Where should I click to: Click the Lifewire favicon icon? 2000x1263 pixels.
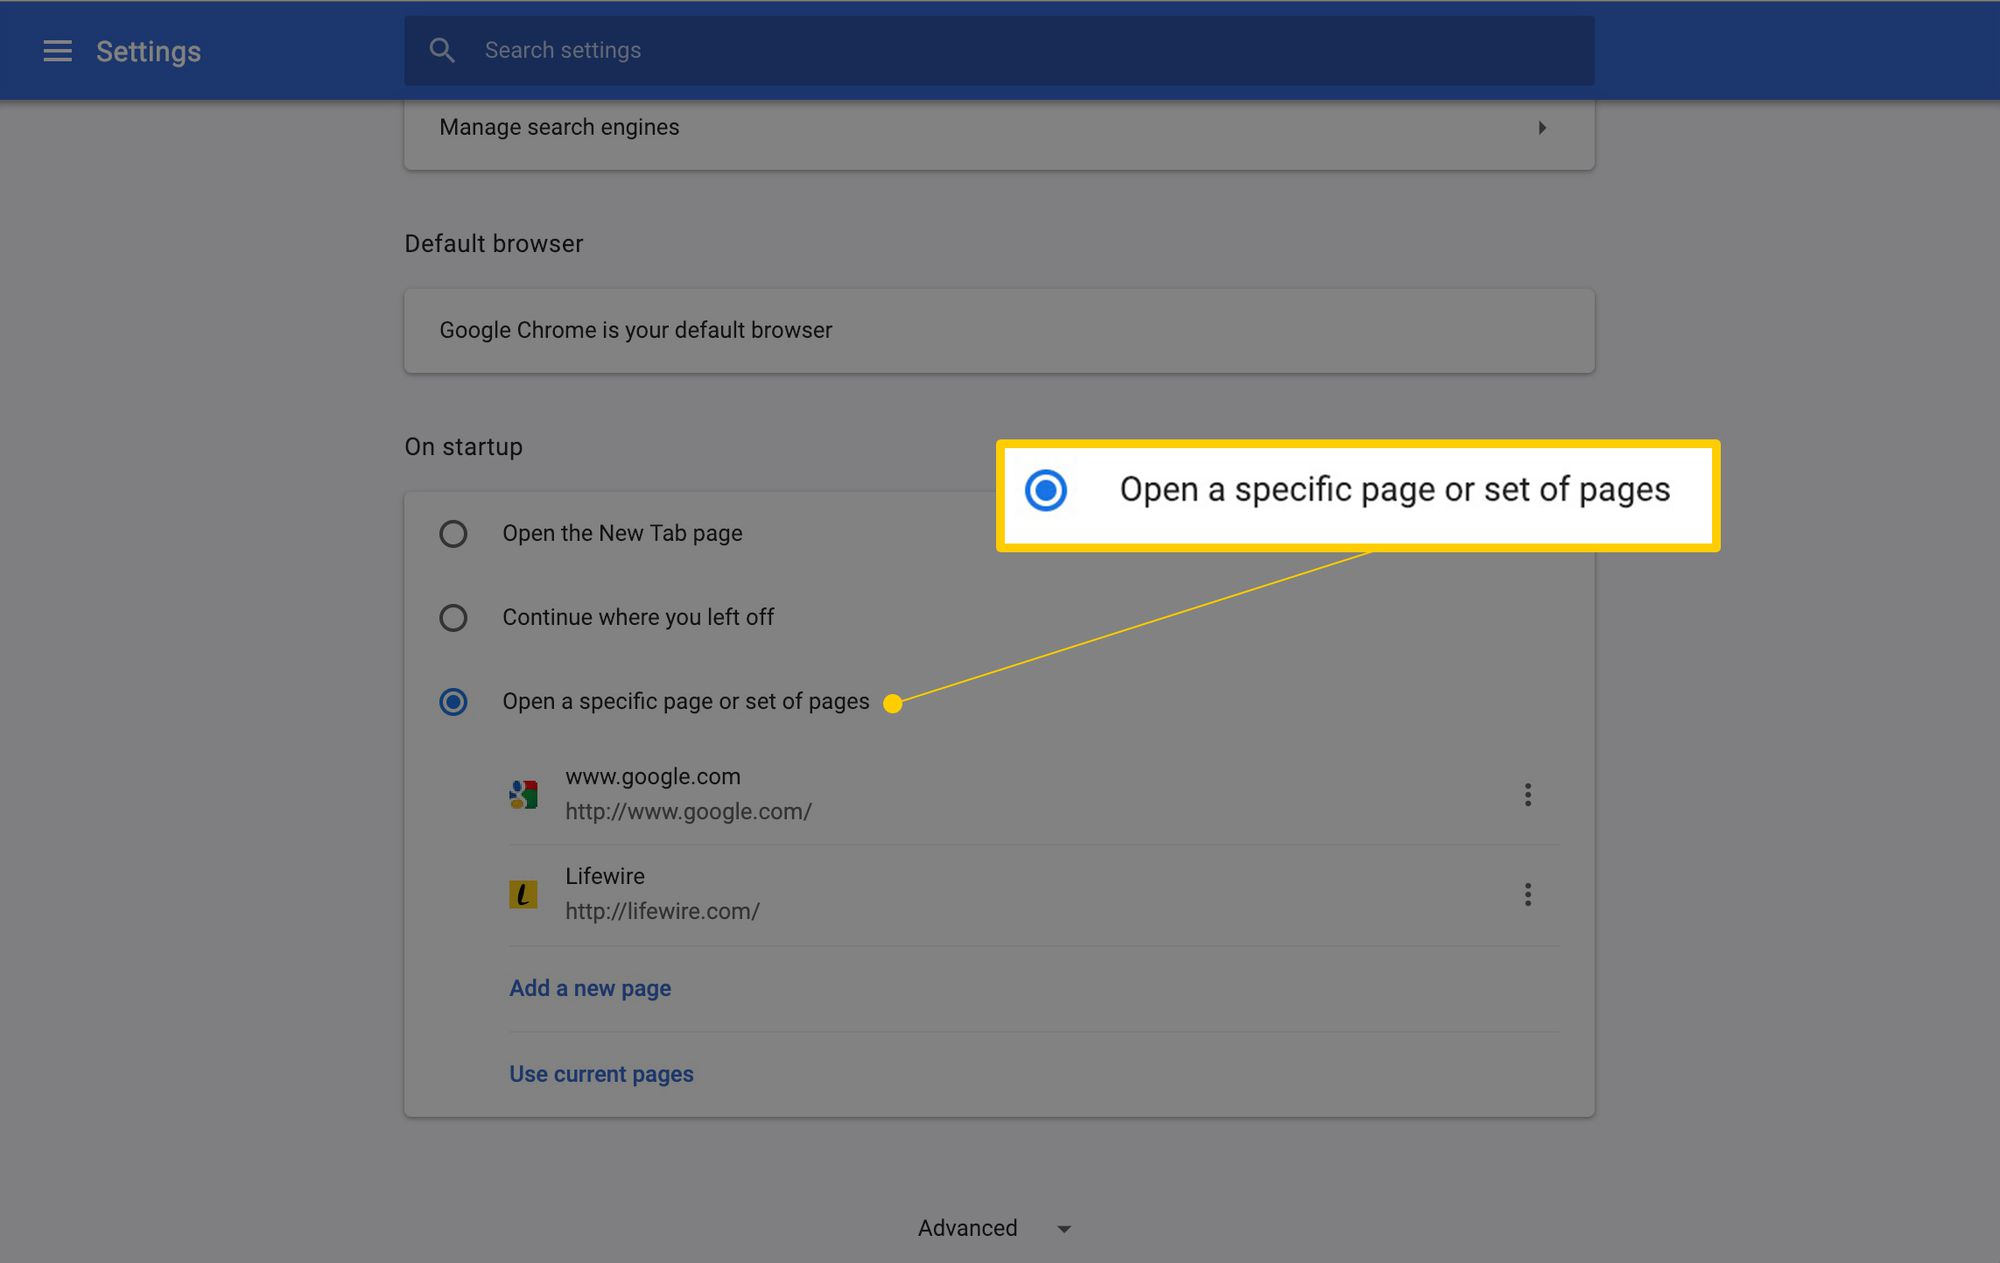tap(522, 893)
